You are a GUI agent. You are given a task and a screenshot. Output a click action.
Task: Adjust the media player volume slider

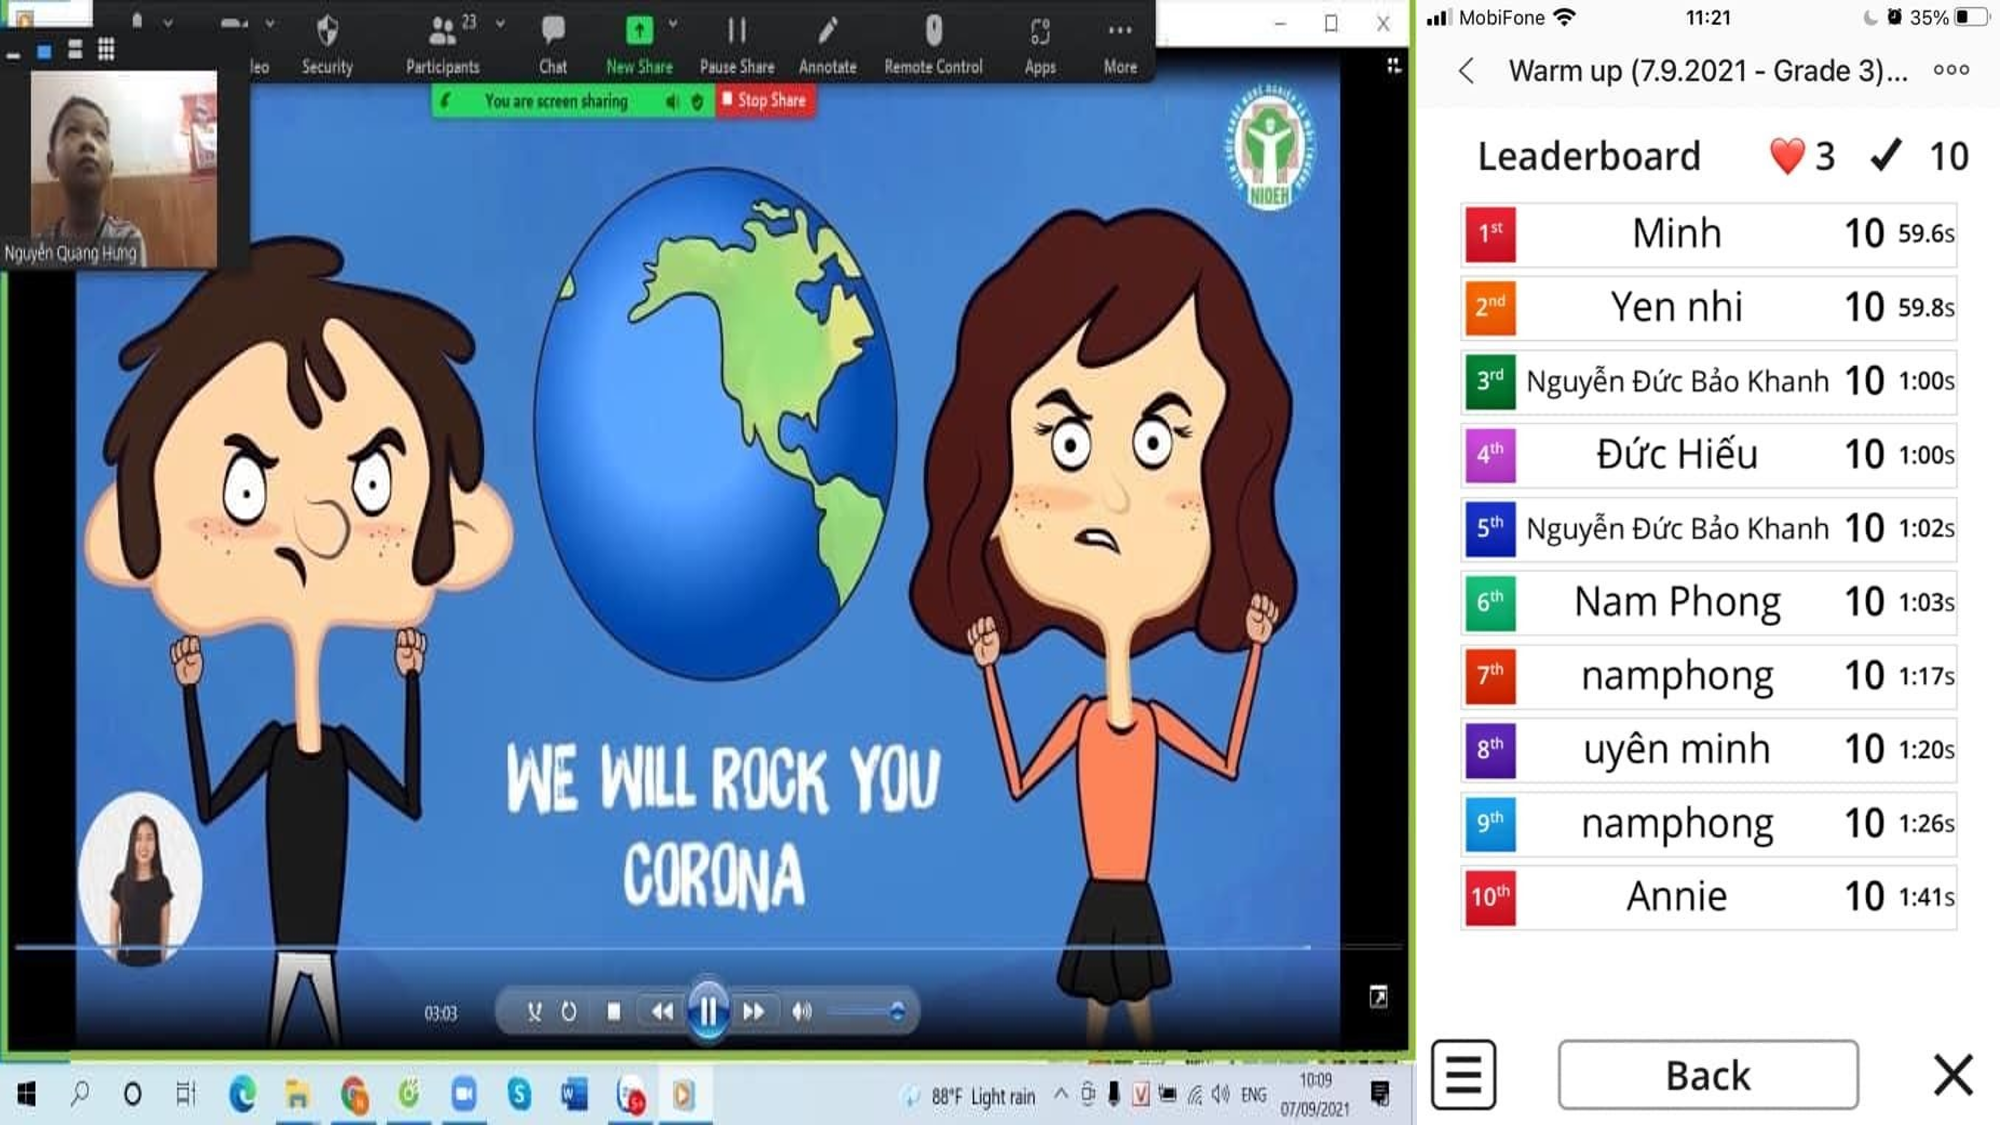pos(866,1012)
